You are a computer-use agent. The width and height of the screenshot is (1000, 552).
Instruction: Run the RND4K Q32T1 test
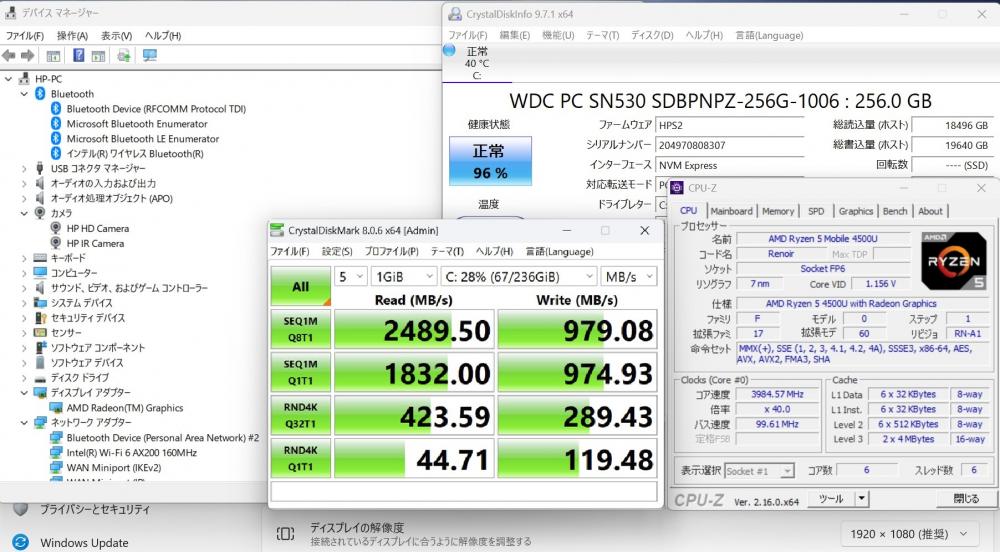(300, 415)
